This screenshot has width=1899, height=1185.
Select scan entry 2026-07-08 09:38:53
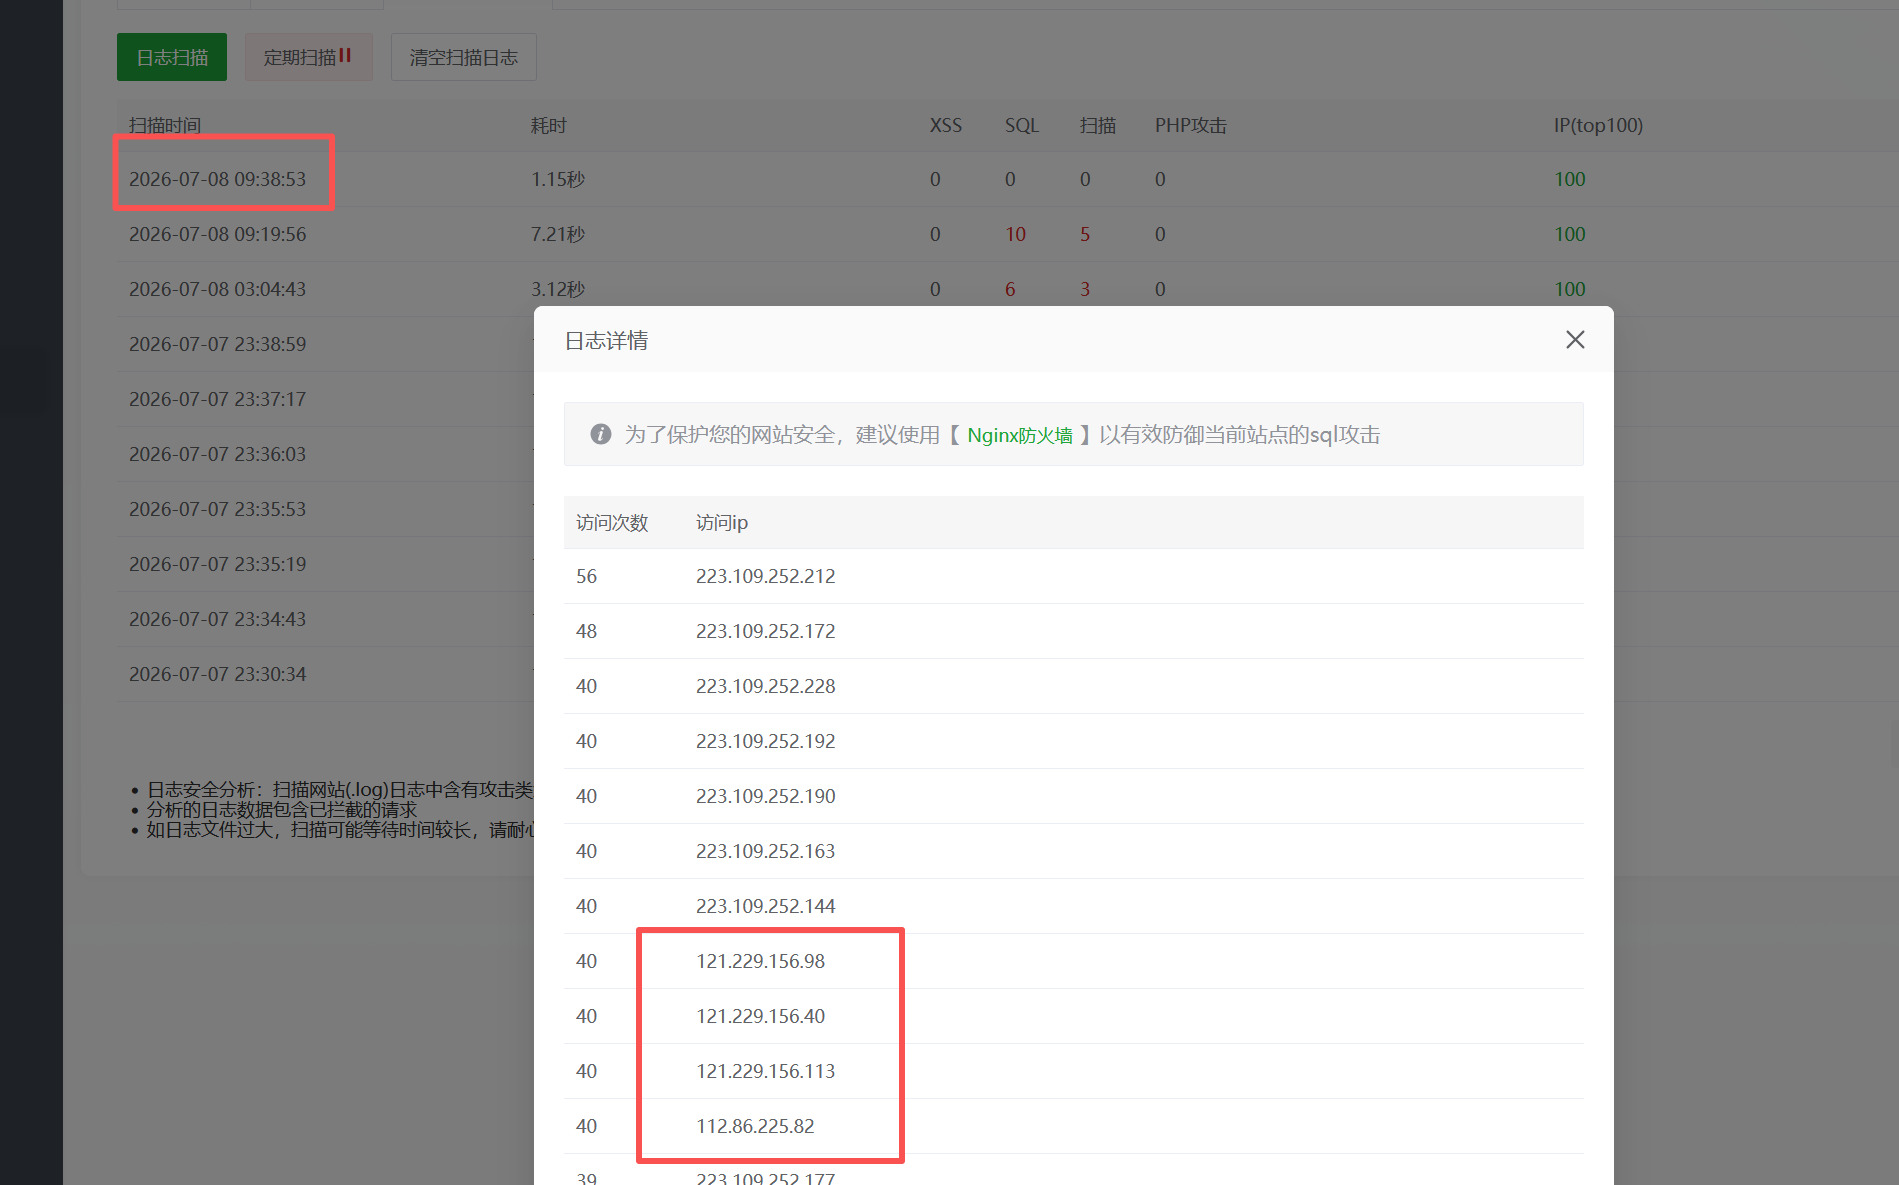tap(217, 179)
